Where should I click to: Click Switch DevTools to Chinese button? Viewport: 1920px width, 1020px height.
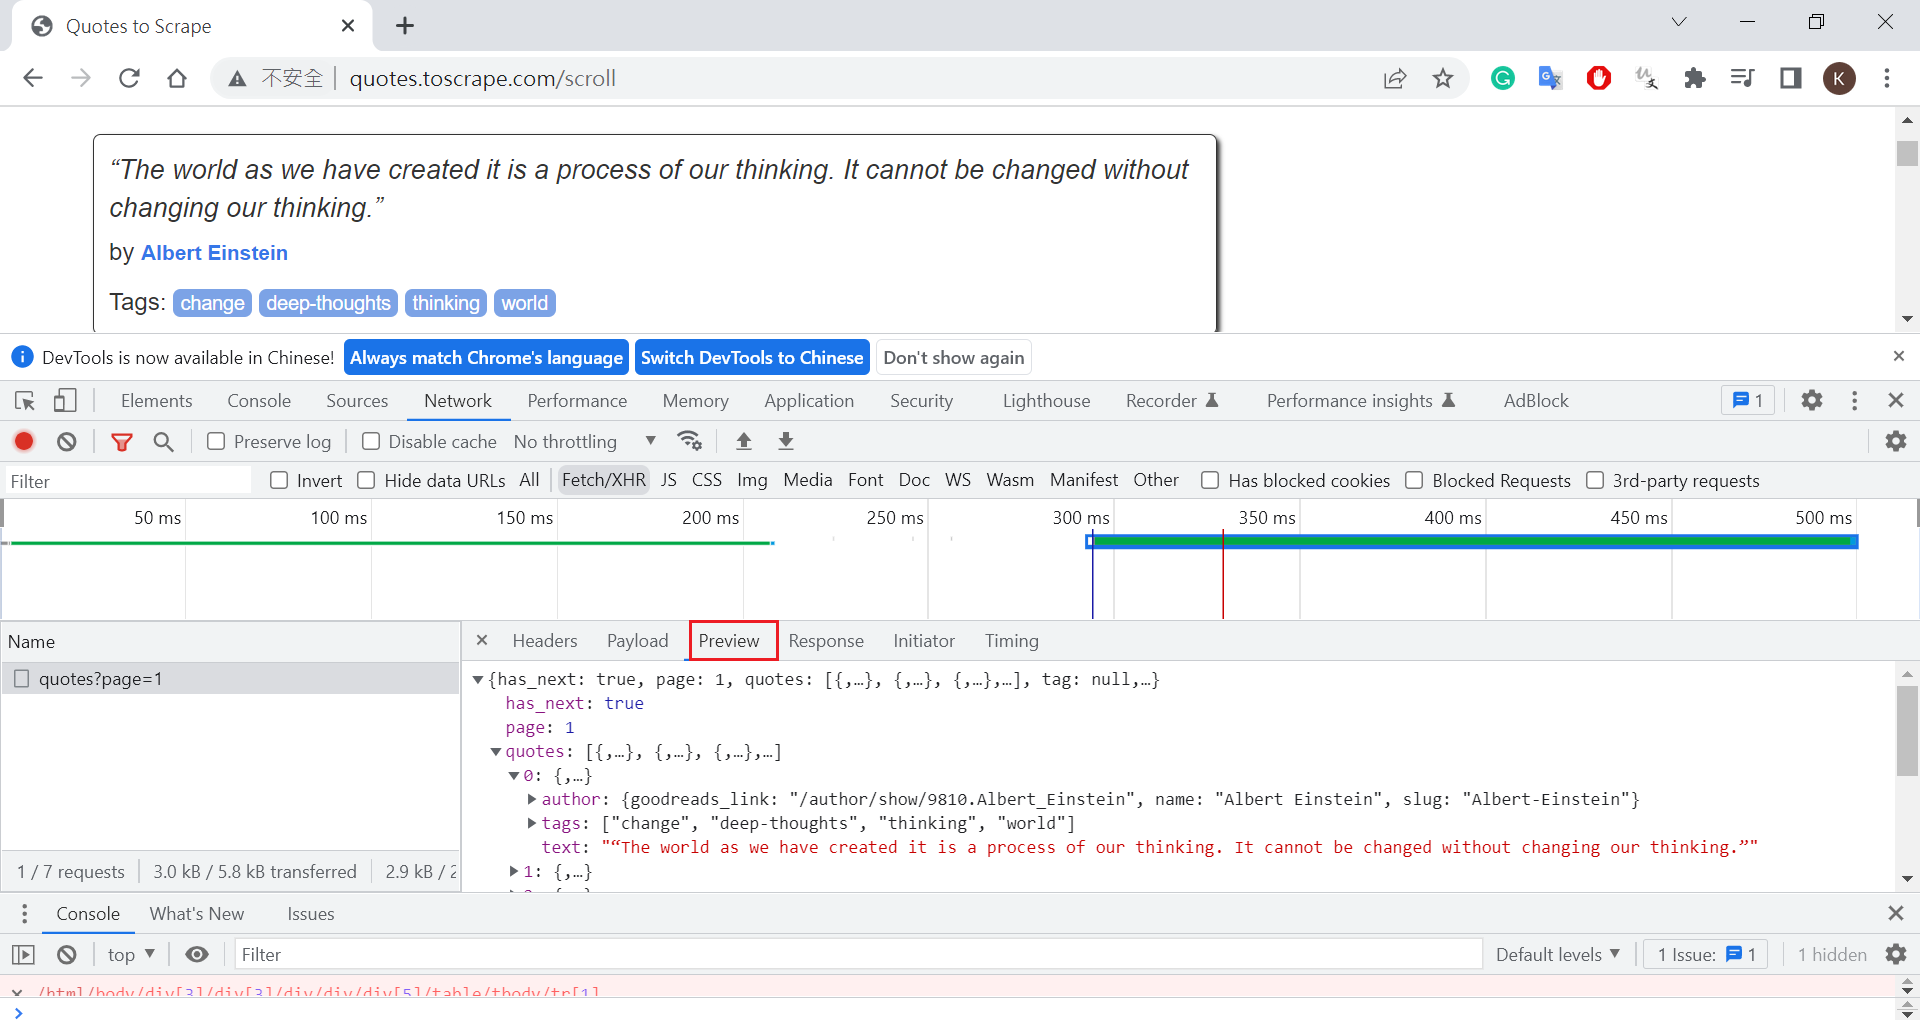coord(751,358)
